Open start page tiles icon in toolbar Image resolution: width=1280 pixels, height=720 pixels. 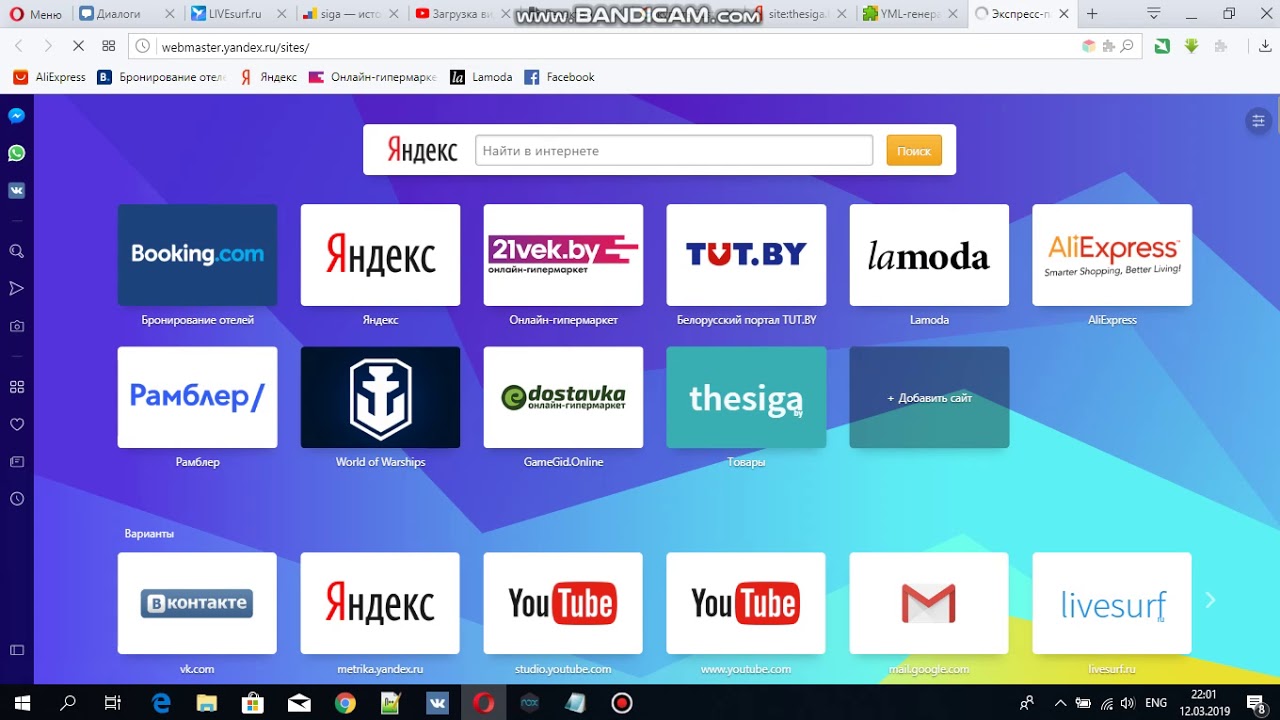[x=108, y=46]
